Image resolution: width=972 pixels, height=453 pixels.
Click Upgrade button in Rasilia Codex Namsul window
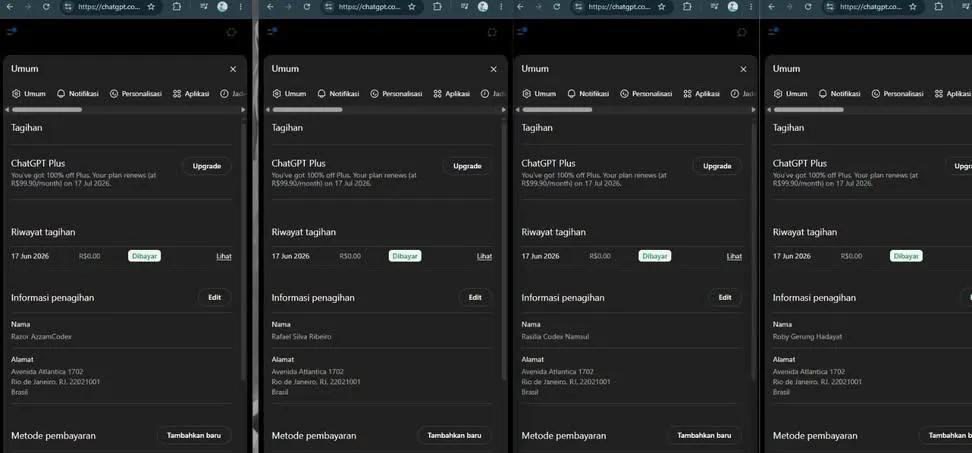(717, 166)
